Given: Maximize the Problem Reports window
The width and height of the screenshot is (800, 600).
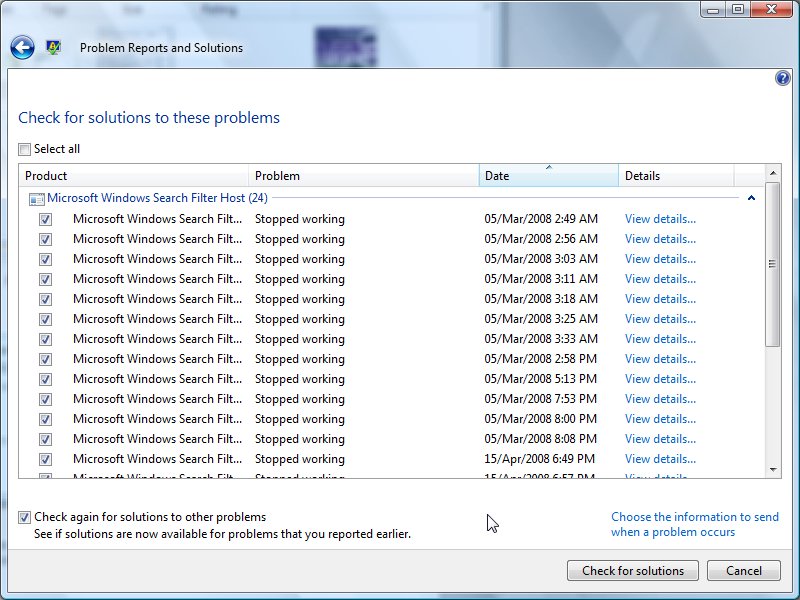Looking at the screenshot, I should click(x=738, y=10).
